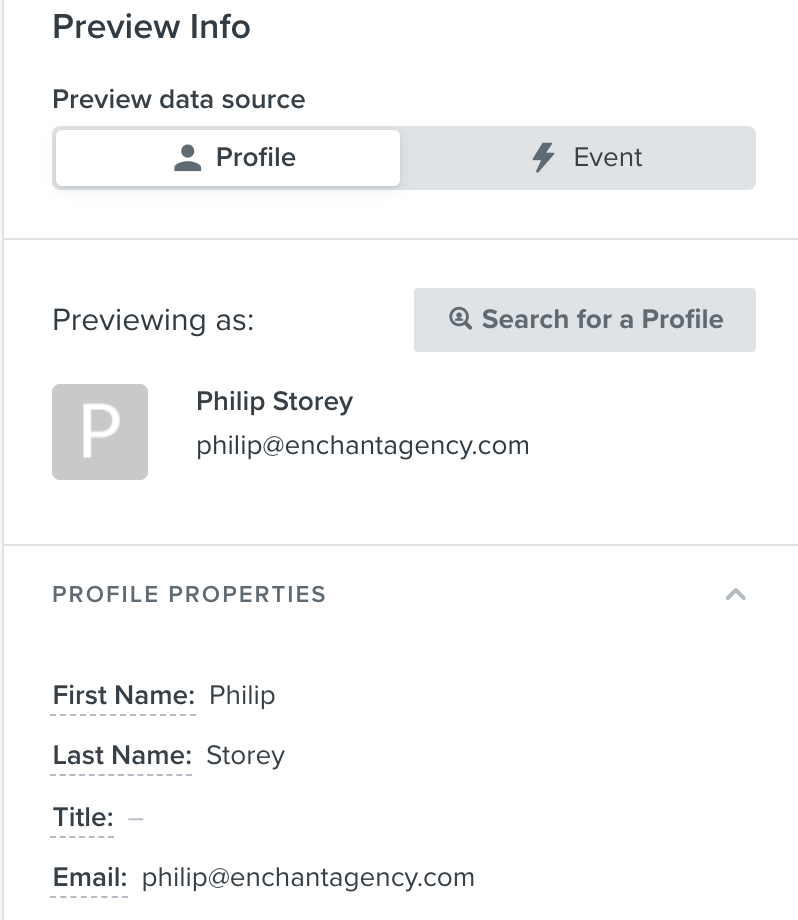Click the gray P avatar thumbnail
798x920 pixels.
coord(100,432)
